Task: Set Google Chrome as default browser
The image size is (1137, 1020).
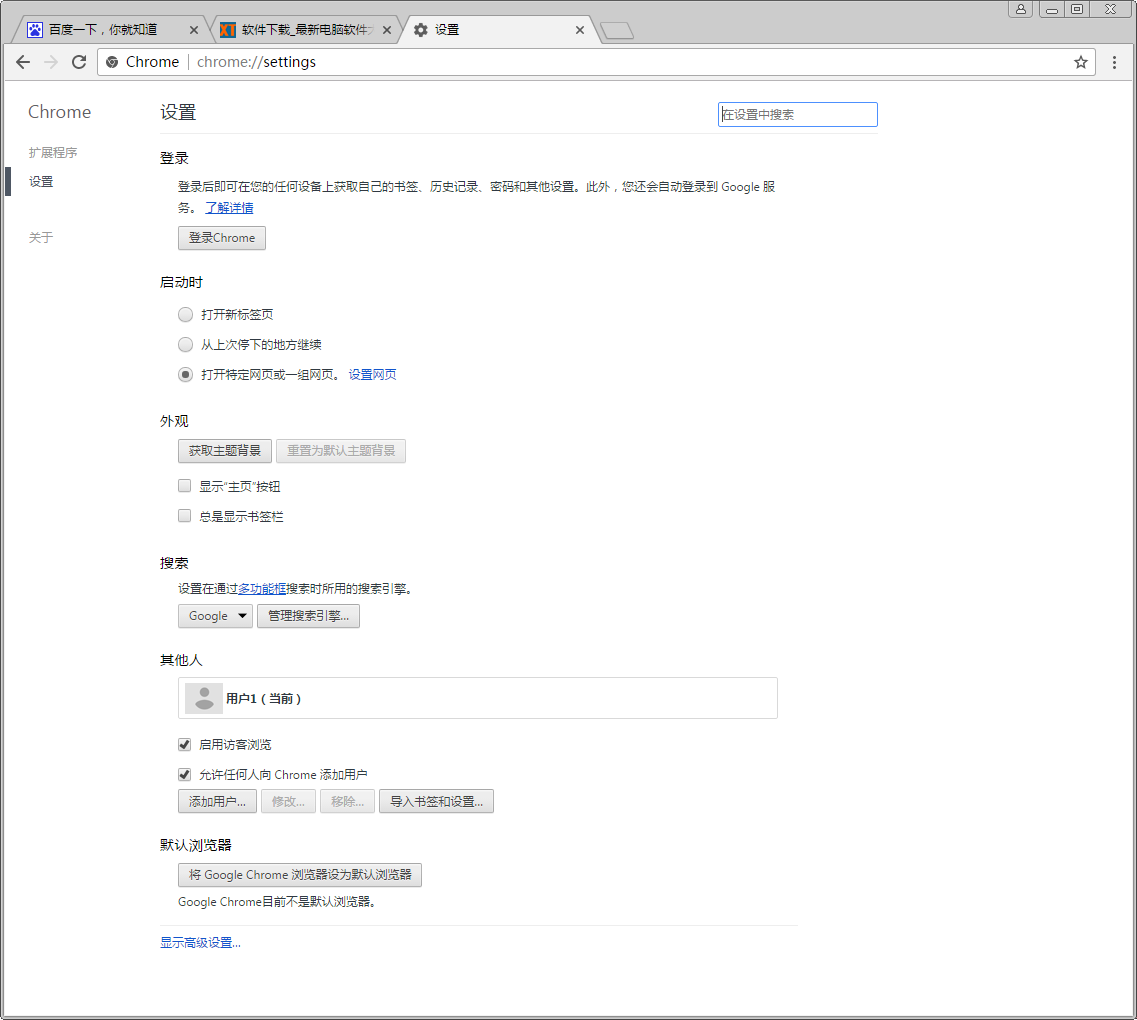Action: pos(300,875)
